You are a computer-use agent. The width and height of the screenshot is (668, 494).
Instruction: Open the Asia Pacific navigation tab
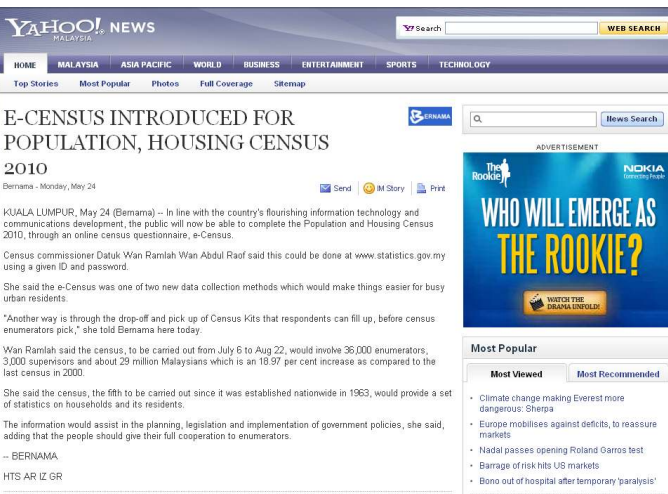pyautogui.click(x=145, y=65)
